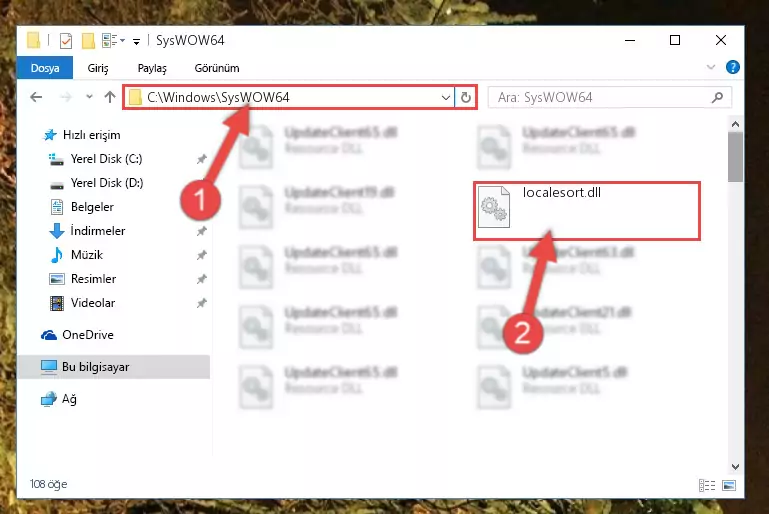
Task: Click the Back navigation arrow
Action: tap(36, 97)
